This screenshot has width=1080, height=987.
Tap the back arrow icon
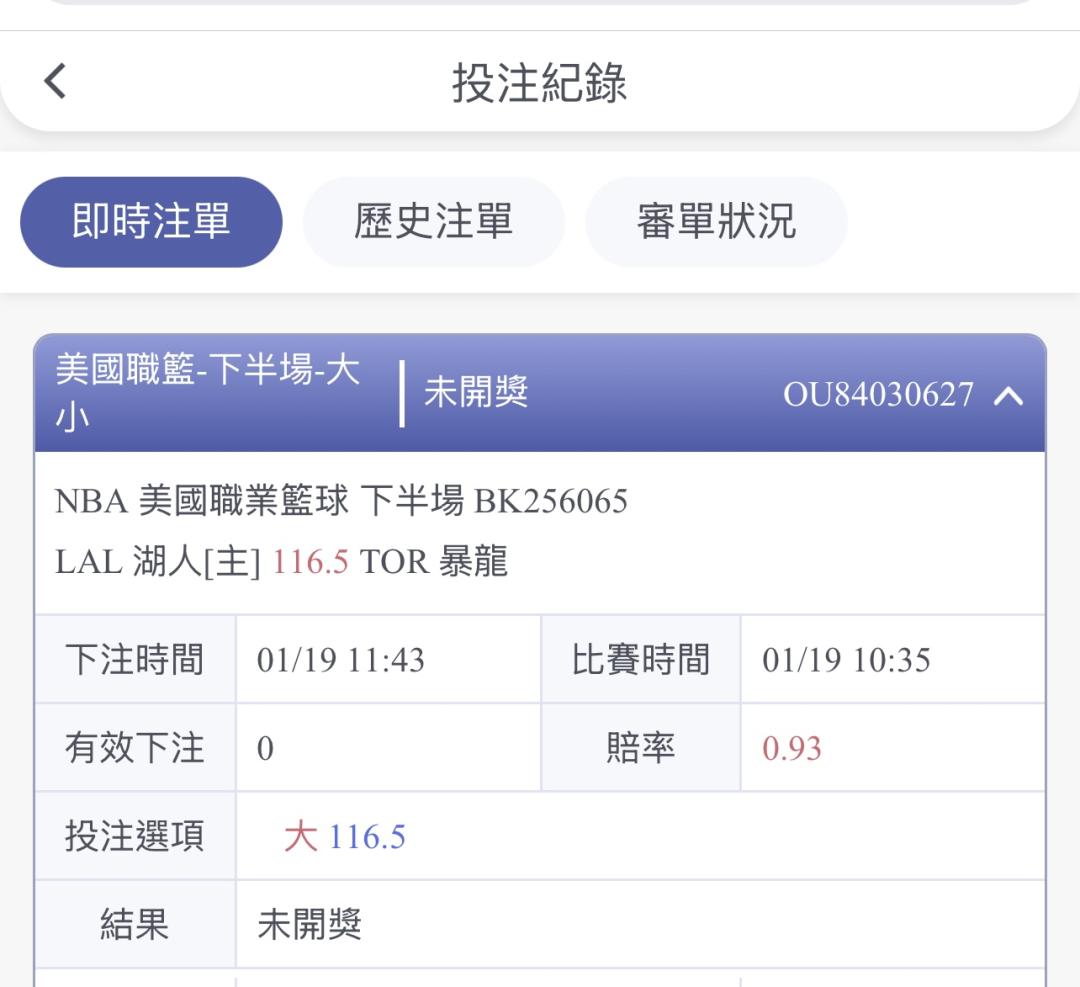(x=56, y=81)
